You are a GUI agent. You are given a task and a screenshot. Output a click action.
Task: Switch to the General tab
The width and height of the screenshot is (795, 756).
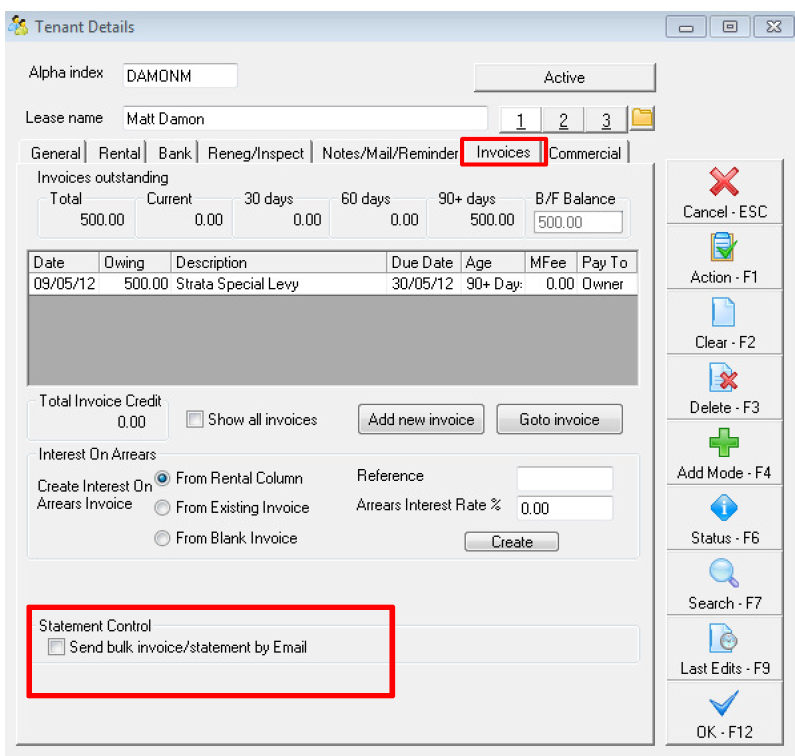coord(55,153)
